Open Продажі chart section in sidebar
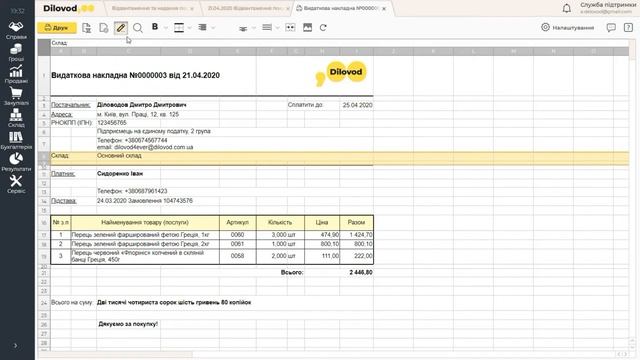 coord(16,74)
